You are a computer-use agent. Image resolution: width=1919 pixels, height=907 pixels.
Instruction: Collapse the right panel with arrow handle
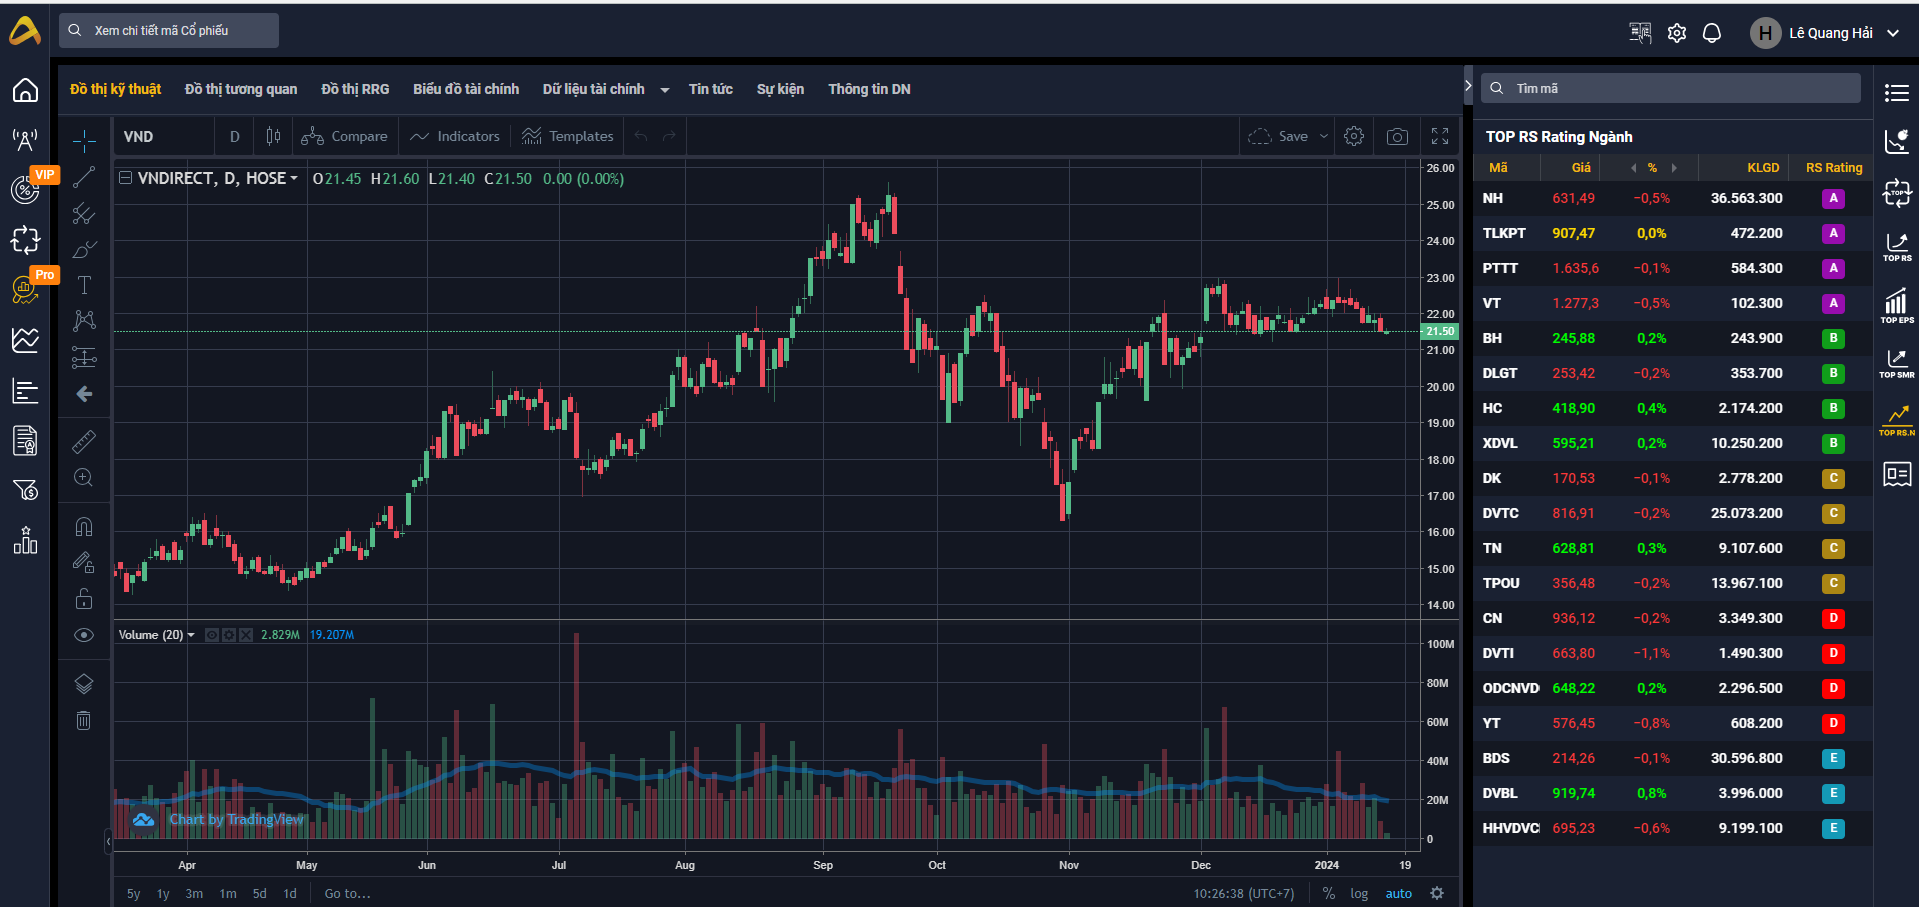[x=1467, y=86]
